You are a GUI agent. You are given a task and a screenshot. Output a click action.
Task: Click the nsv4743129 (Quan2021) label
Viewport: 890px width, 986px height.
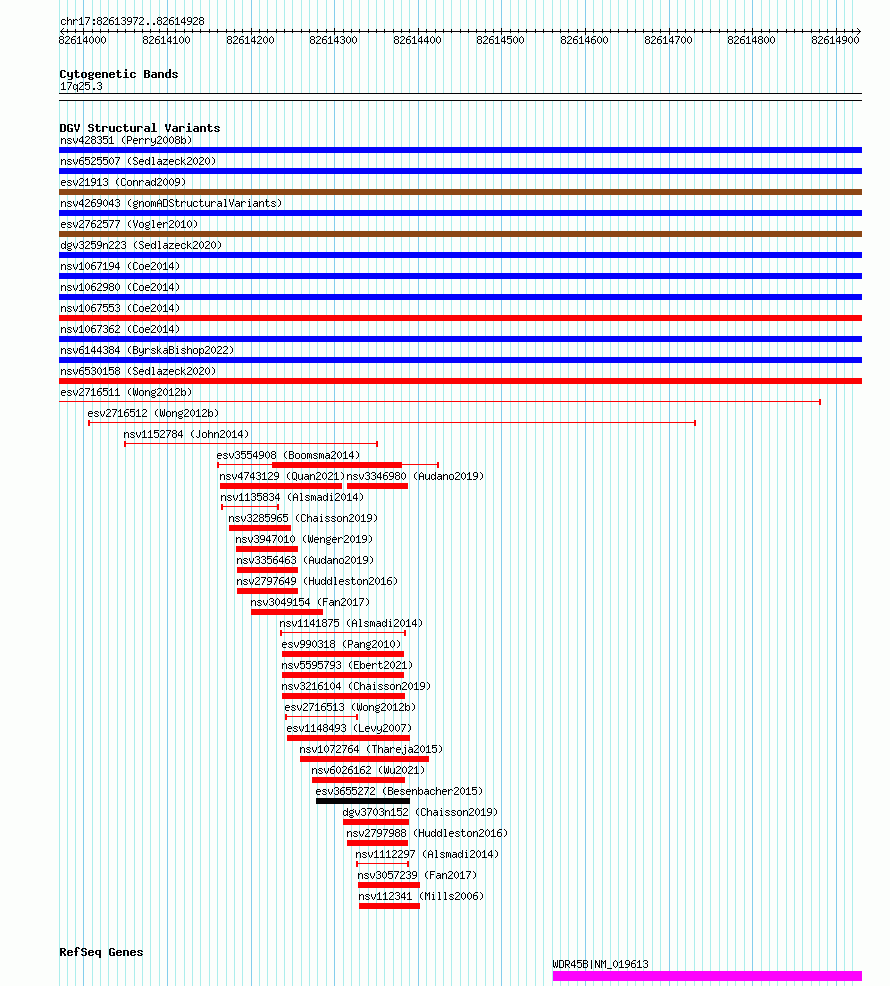pyautogui.click(x=282, y=476)
